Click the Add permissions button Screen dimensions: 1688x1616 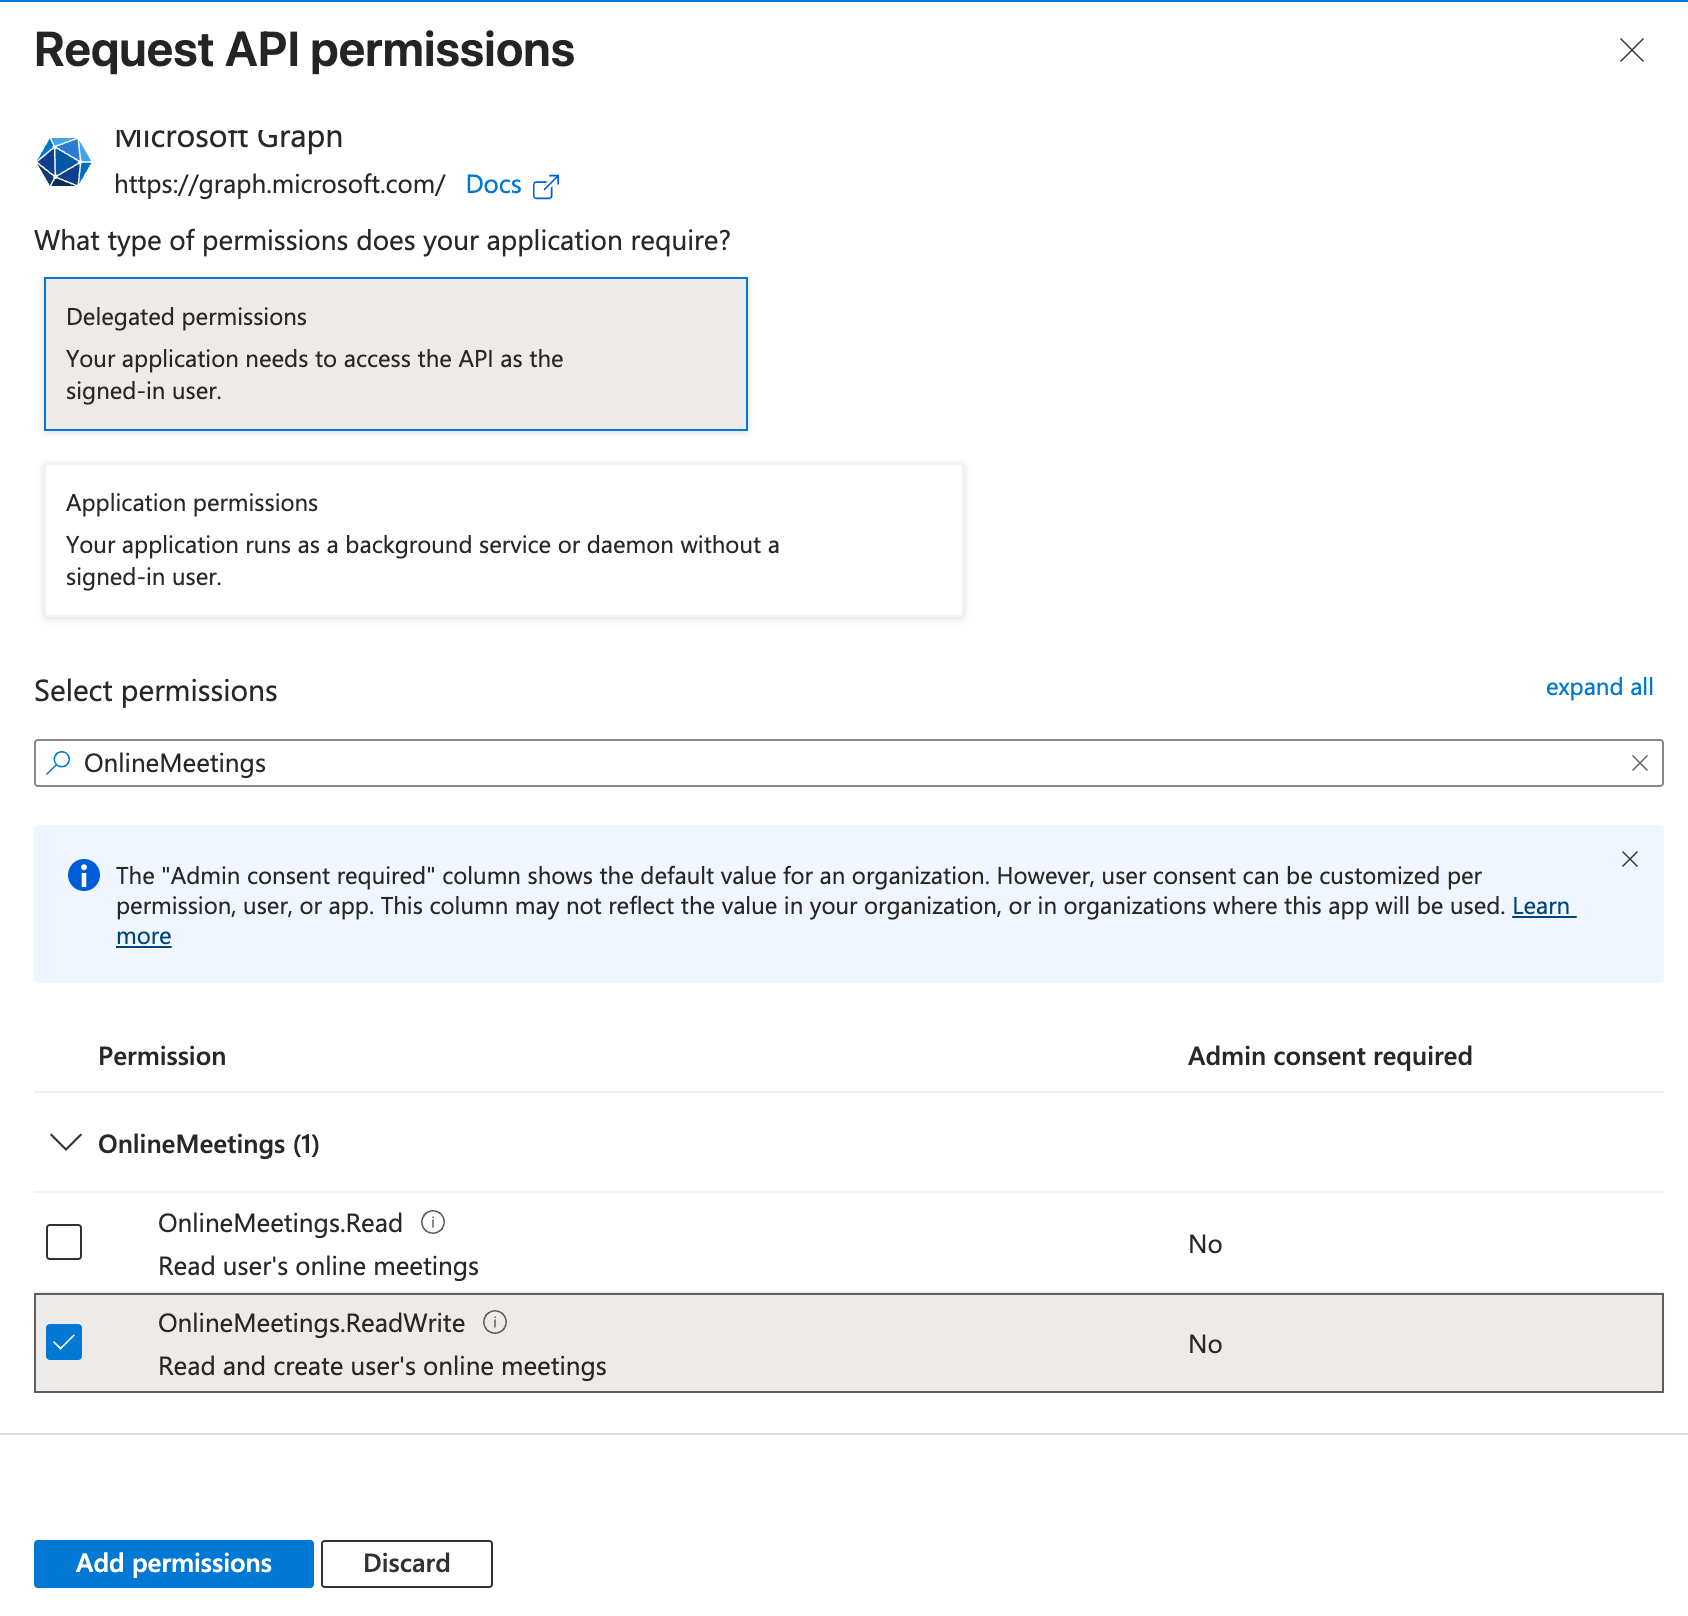click(x=172, y=1563)
